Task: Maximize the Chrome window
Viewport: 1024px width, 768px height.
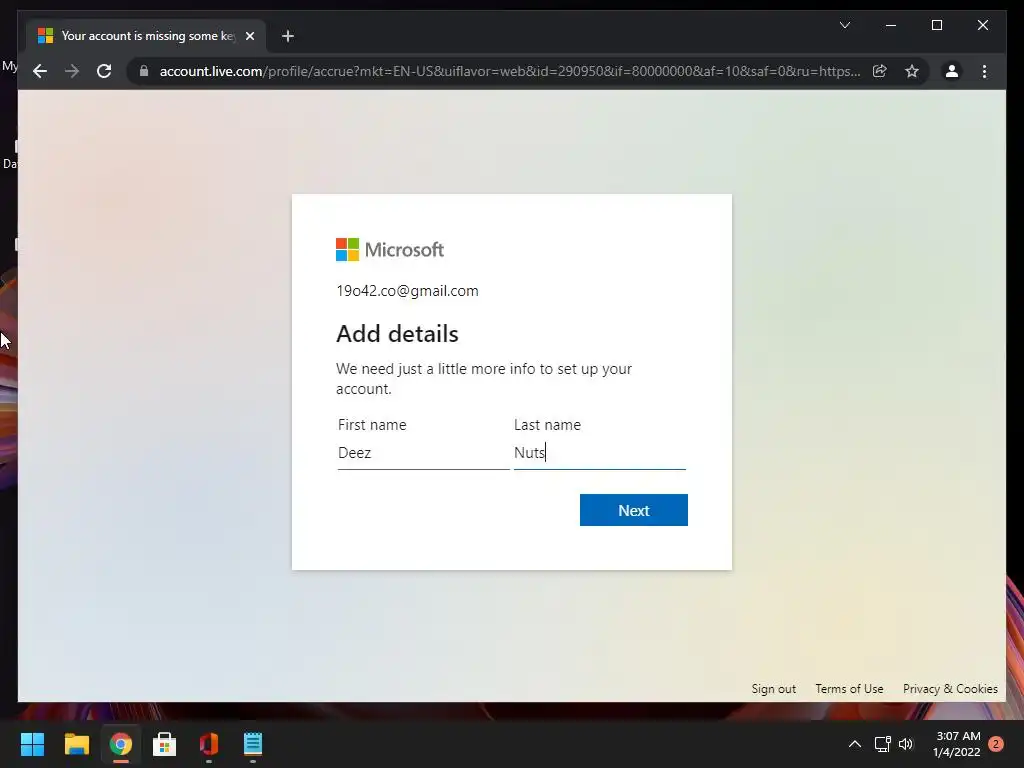Action: tap(937, 25)
